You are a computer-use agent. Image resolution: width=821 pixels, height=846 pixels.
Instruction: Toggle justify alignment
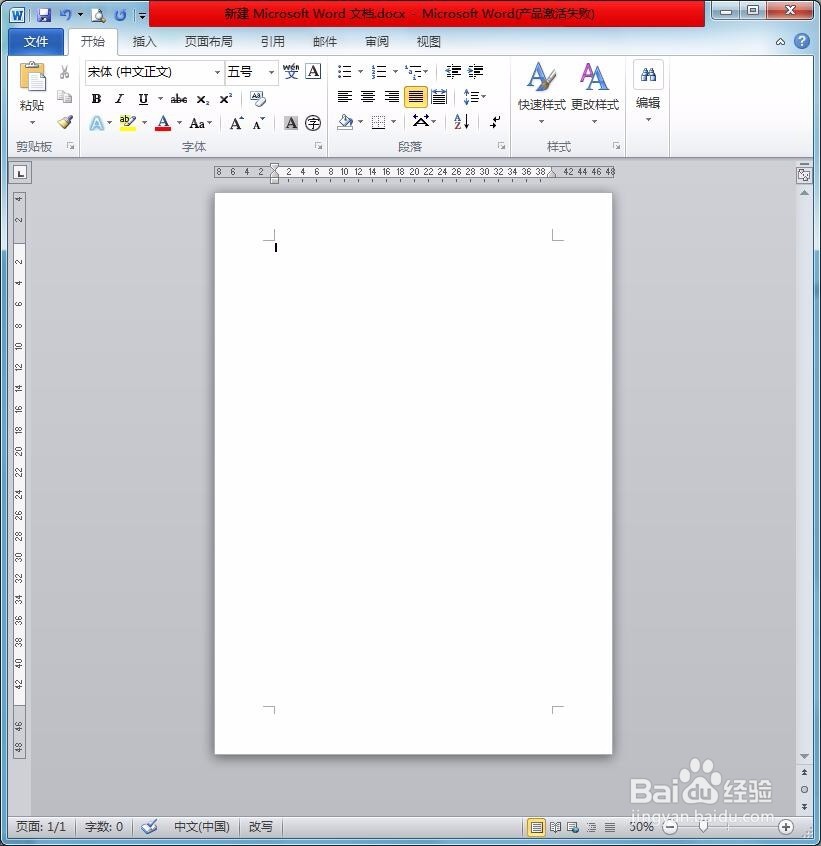tap(415, 97)
